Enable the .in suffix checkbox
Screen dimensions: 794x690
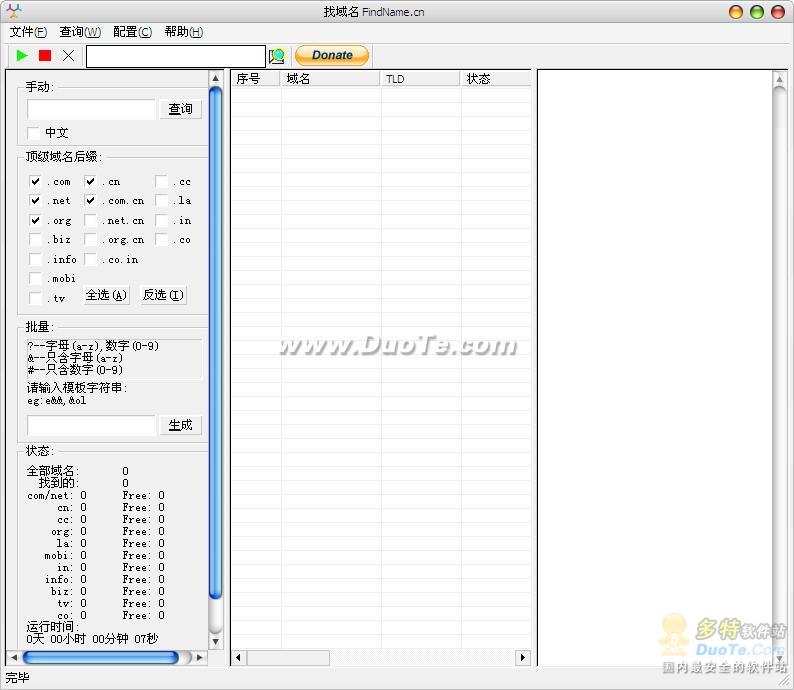pos(162,220)
